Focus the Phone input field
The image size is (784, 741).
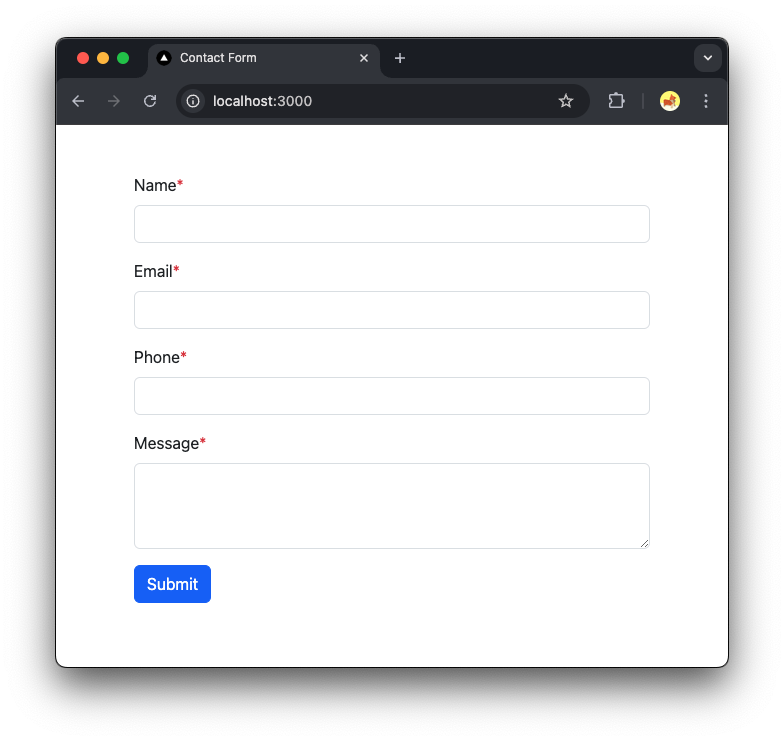(x=392, y=396)
